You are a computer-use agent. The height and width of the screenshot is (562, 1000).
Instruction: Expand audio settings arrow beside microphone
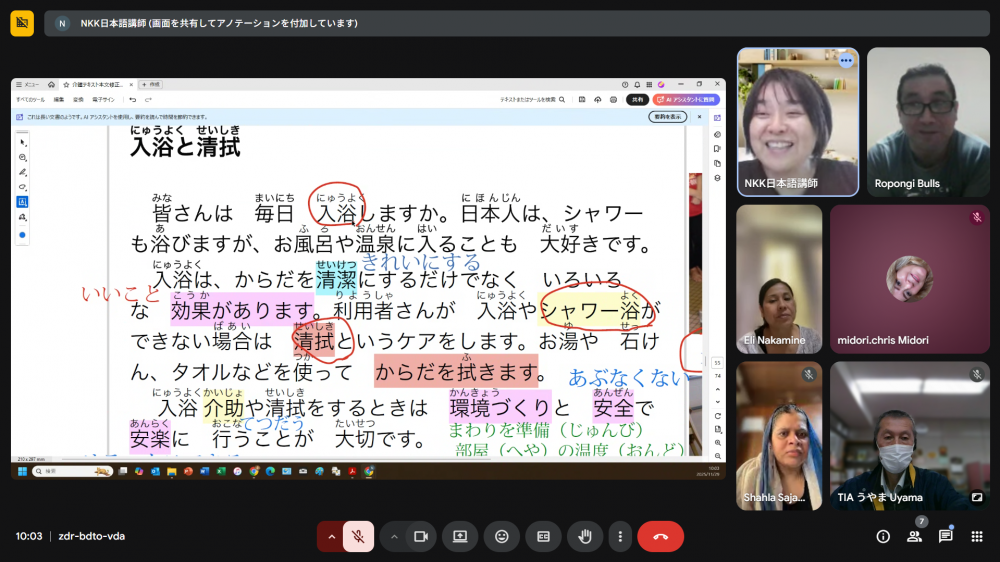click(x=331, y=537)
